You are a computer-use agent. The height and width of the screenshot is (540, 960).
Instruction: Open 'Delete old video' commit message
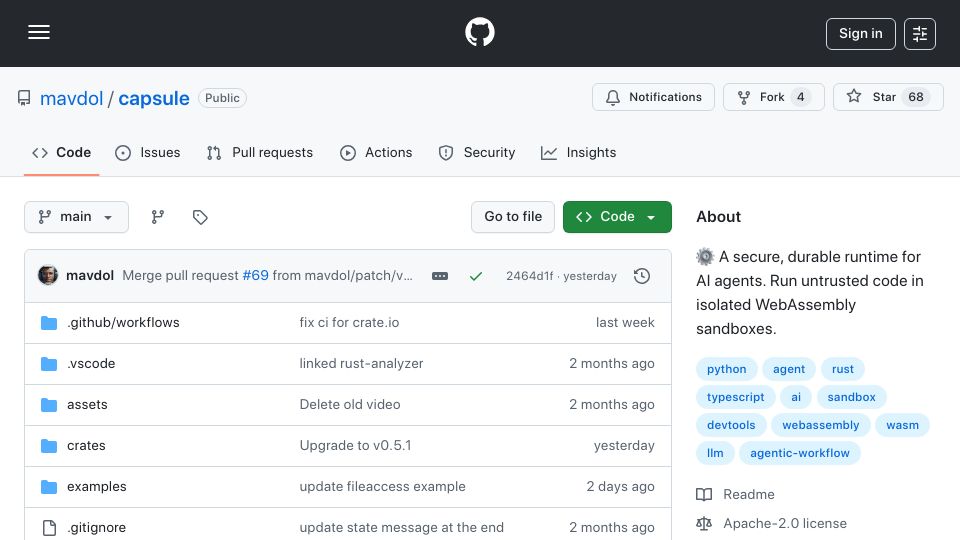pos(350,405)
